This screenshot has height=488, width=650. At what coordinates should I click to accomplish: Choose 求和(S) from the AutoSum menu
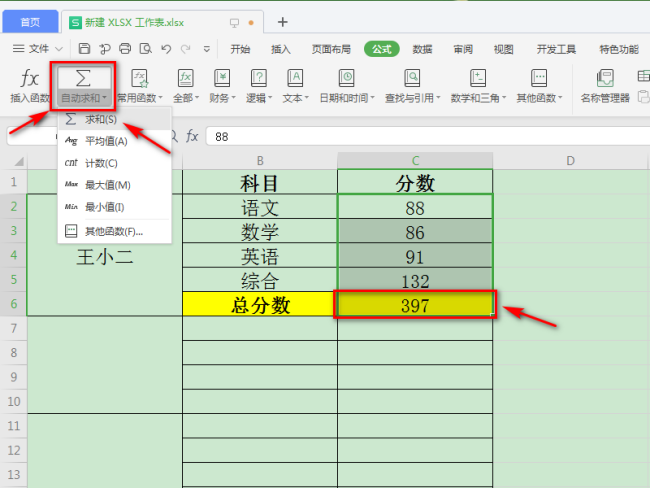pyautogui.click(x=114, y=119)
